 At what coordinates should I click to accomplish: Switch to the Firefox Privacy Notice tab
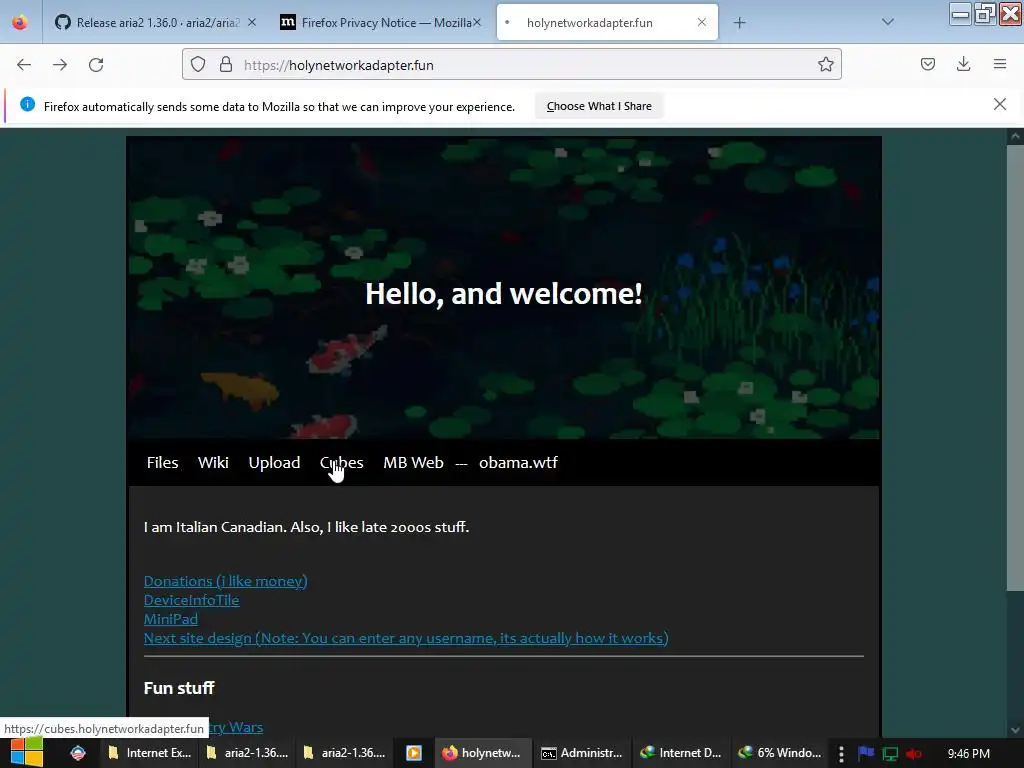[x=381, y=23]
